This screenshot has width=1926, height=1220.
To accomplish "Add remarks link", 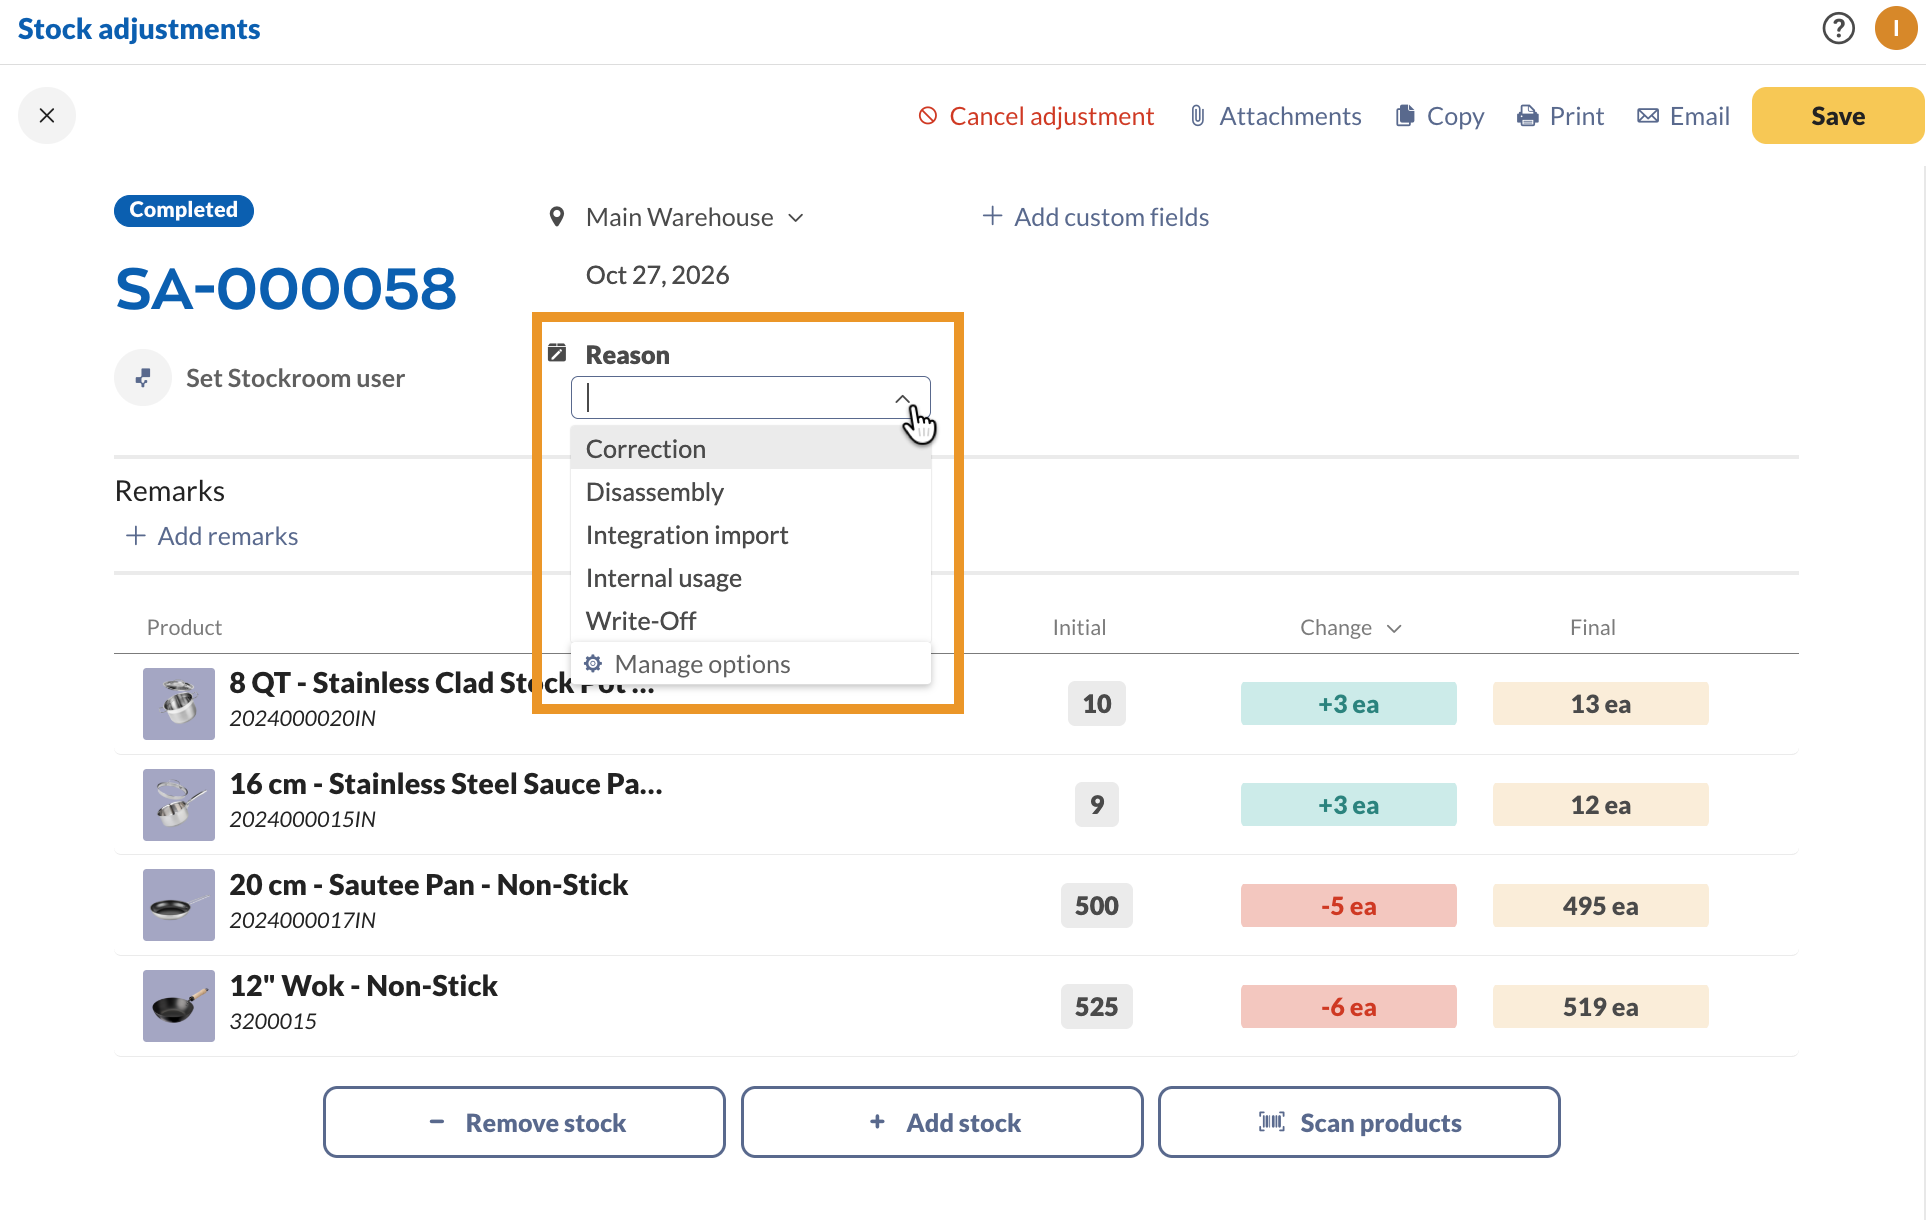I will pyautogui.click(x=212, y=536).
